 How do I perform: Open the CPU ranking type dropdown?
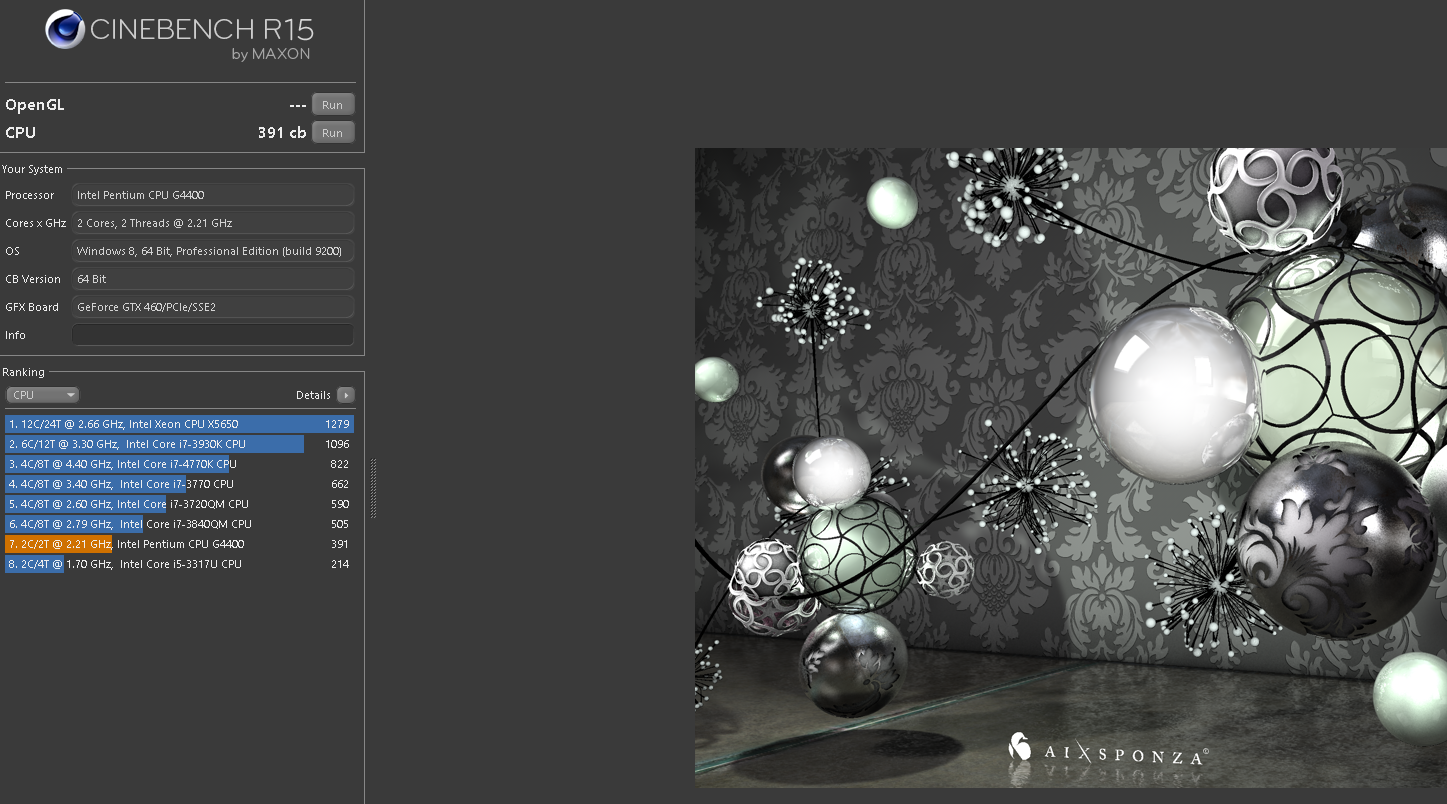click(42, 395)
